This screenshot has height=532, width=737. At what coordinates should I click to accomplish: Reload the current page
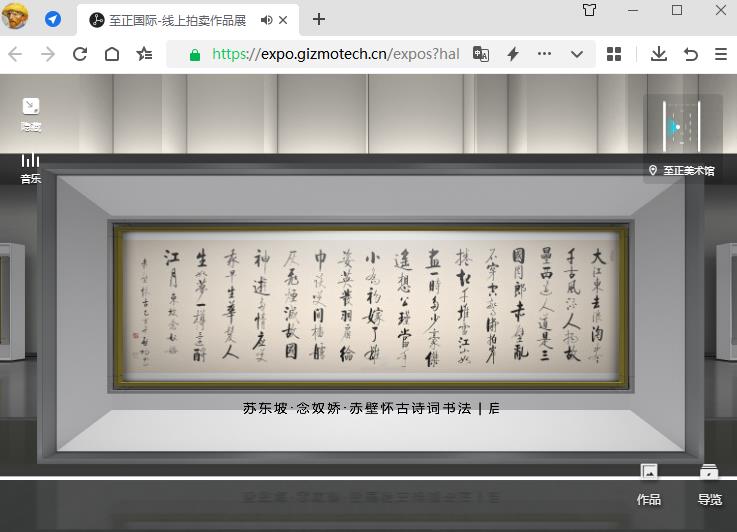point(80,54)
